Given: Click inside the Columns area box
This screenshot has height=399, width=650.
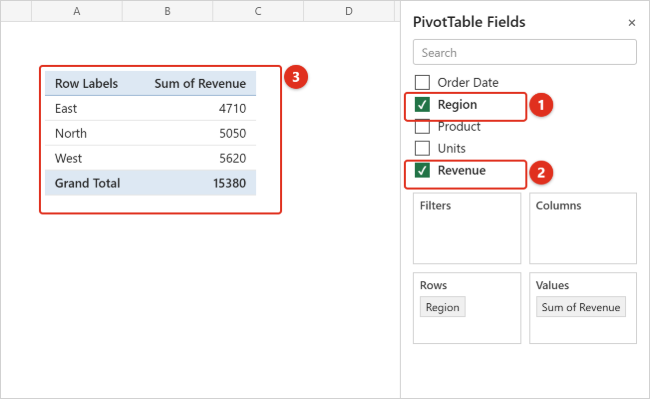Looking at the screenshot, I should [x=583, y=228].
